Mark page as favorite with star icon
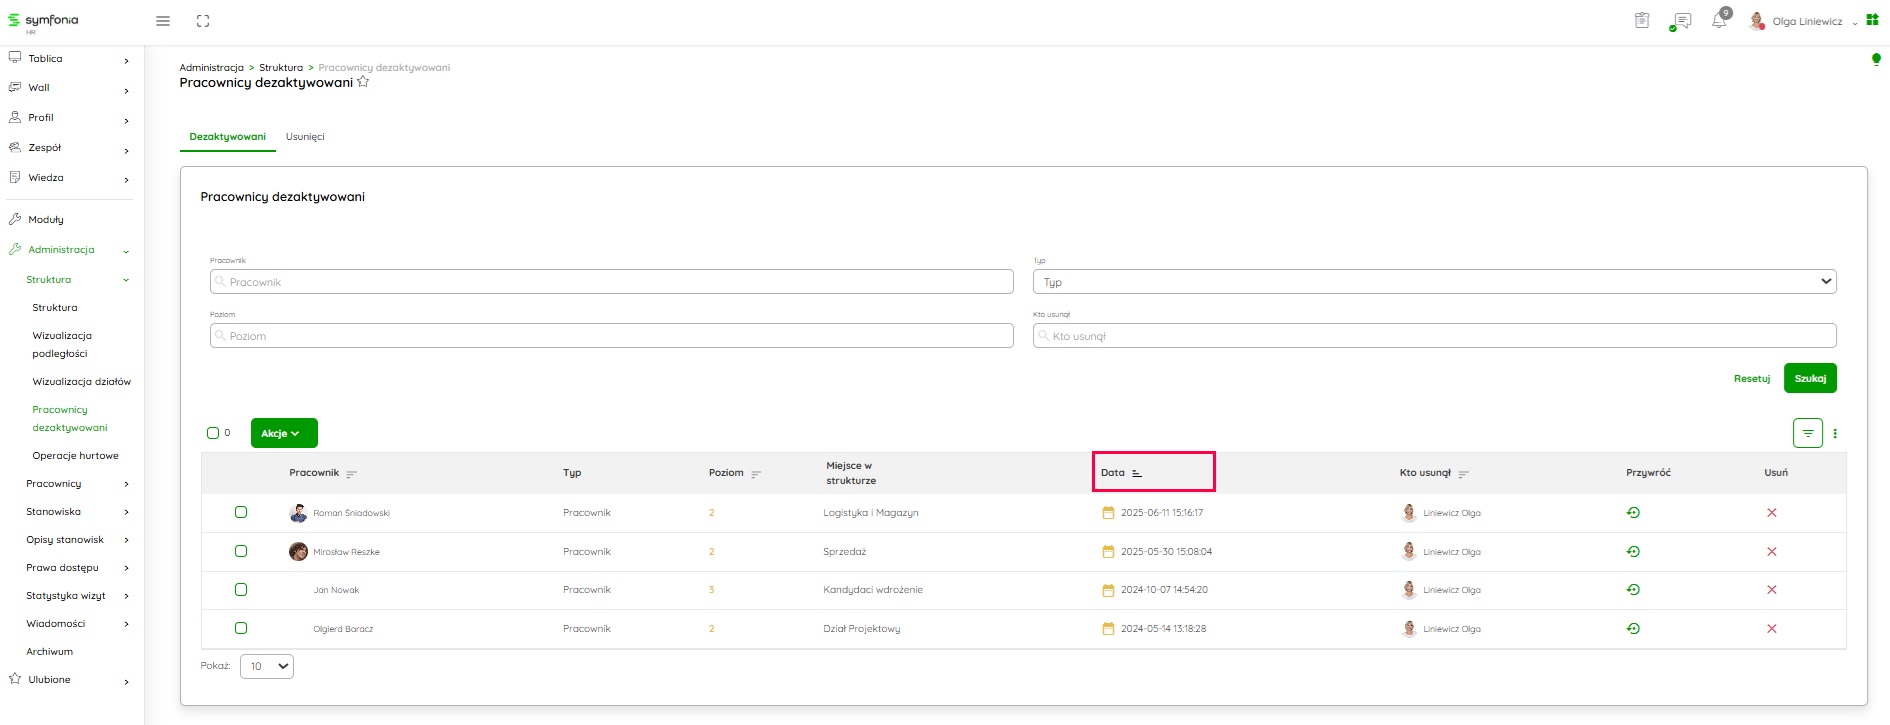The width and height of the screenshot is (1890, 725). pos(363,82)
